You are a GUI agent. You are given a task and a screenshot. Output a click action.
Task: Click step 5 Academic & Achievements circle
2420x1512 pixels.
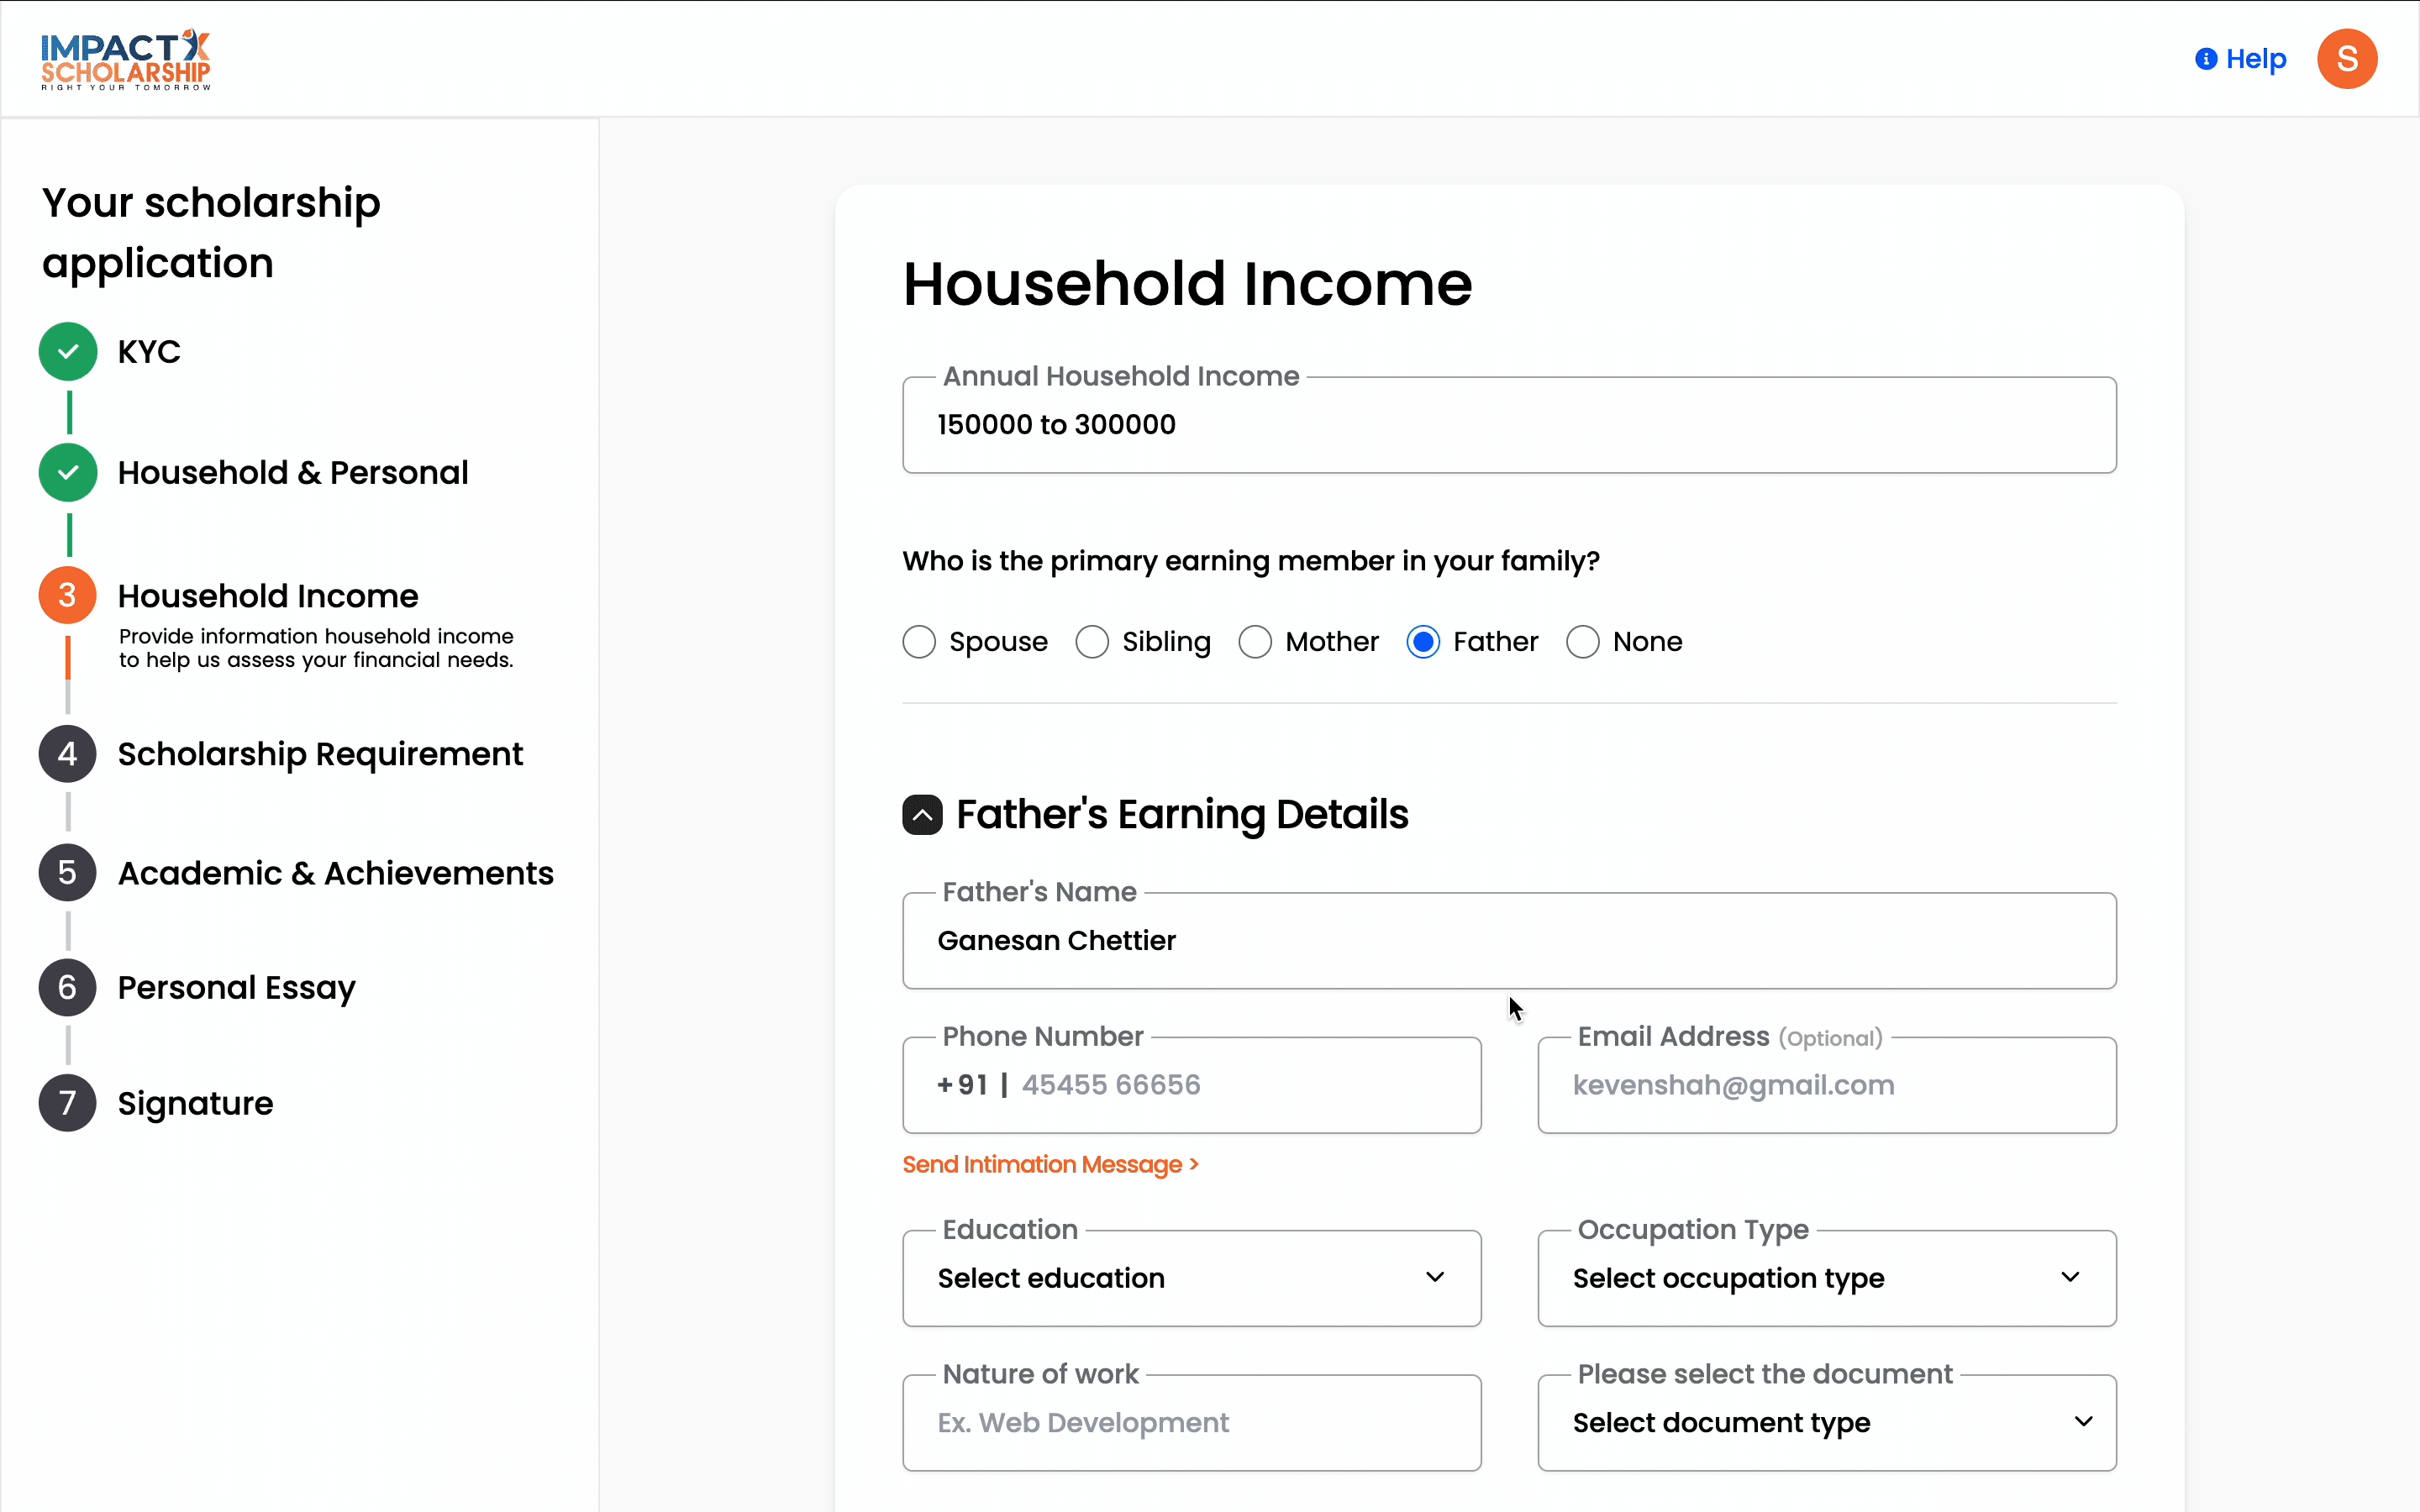pos(68,873)
